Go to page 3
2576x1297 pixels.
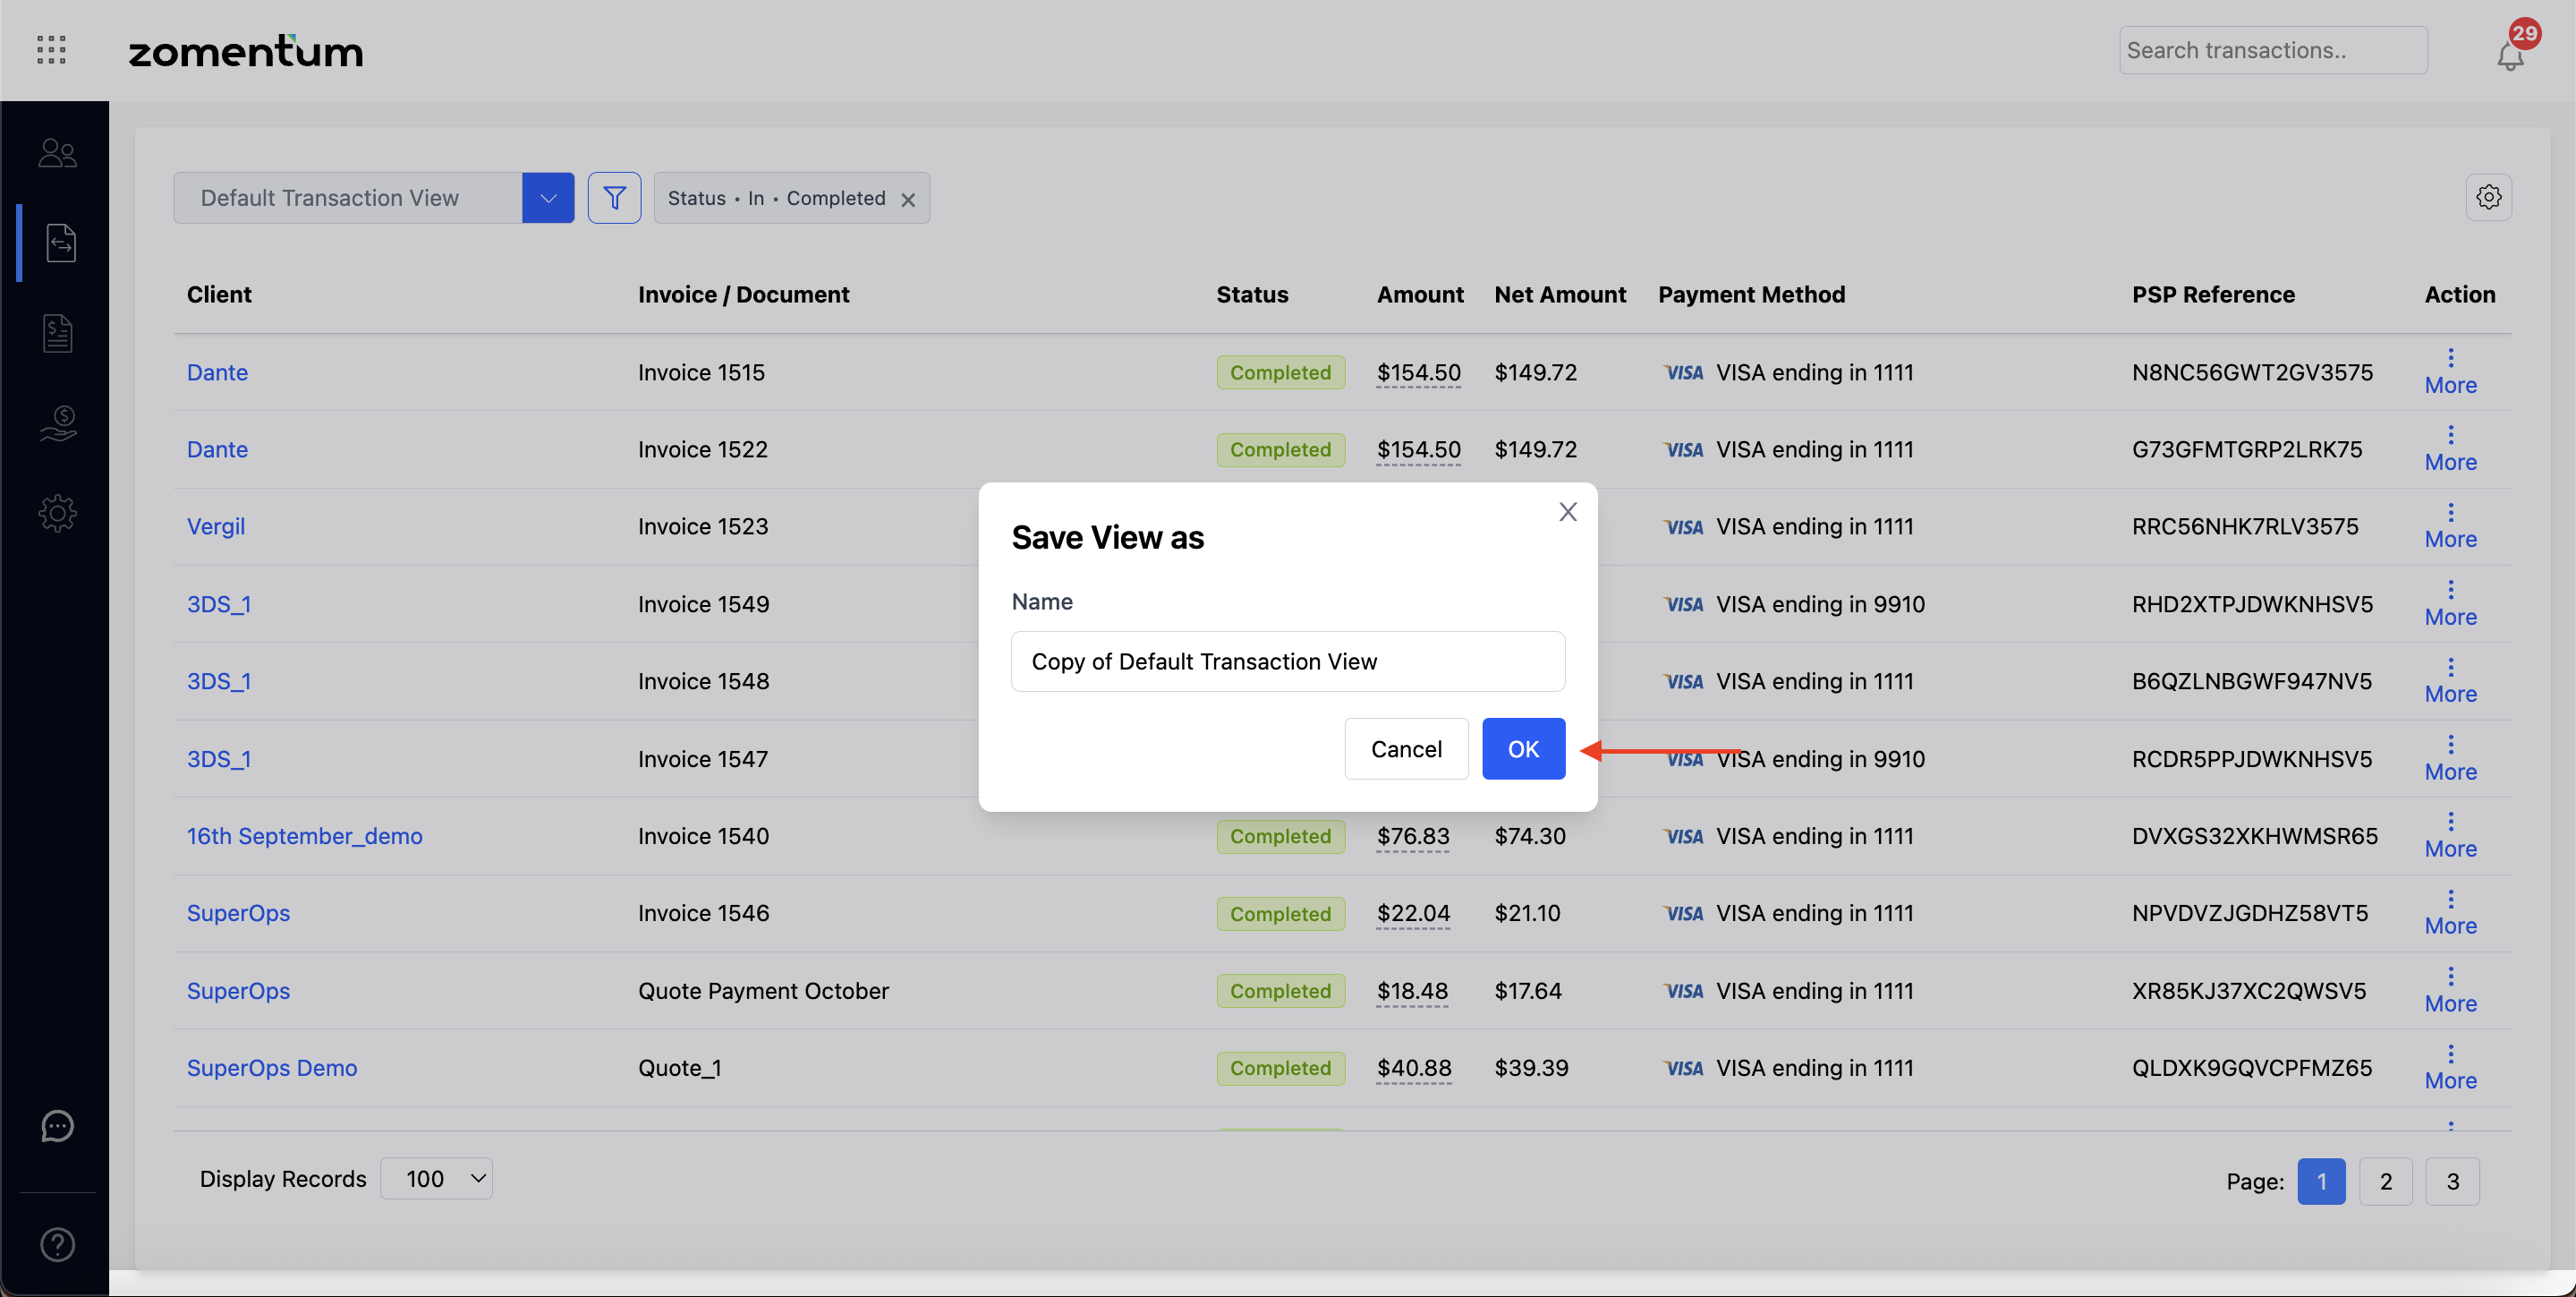(2452, 1181)
